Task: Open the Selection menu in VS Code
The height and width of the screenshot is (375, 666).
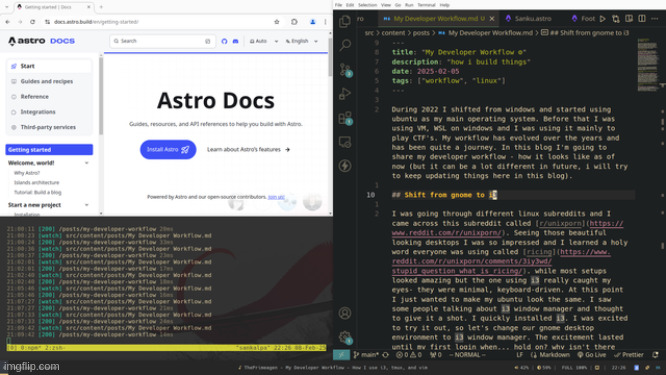Action: [x=367, y=5]
